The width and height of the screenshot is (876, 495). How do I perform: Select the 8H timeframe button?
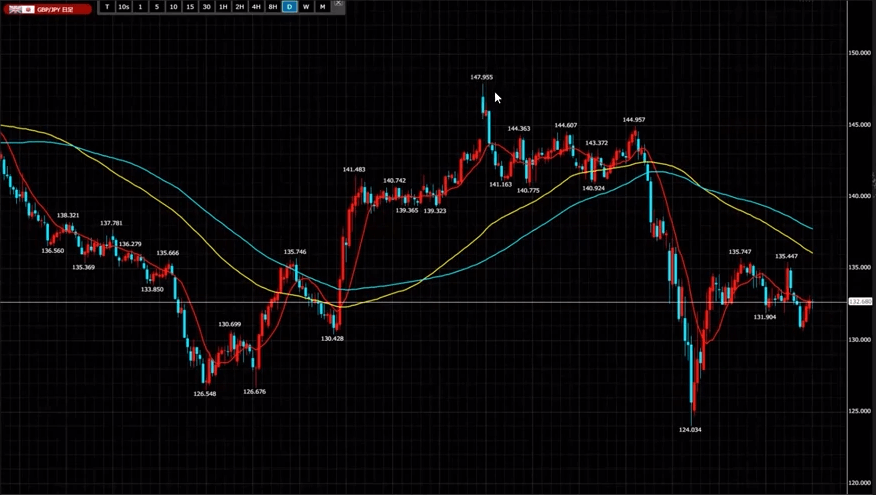click(273, 7)
